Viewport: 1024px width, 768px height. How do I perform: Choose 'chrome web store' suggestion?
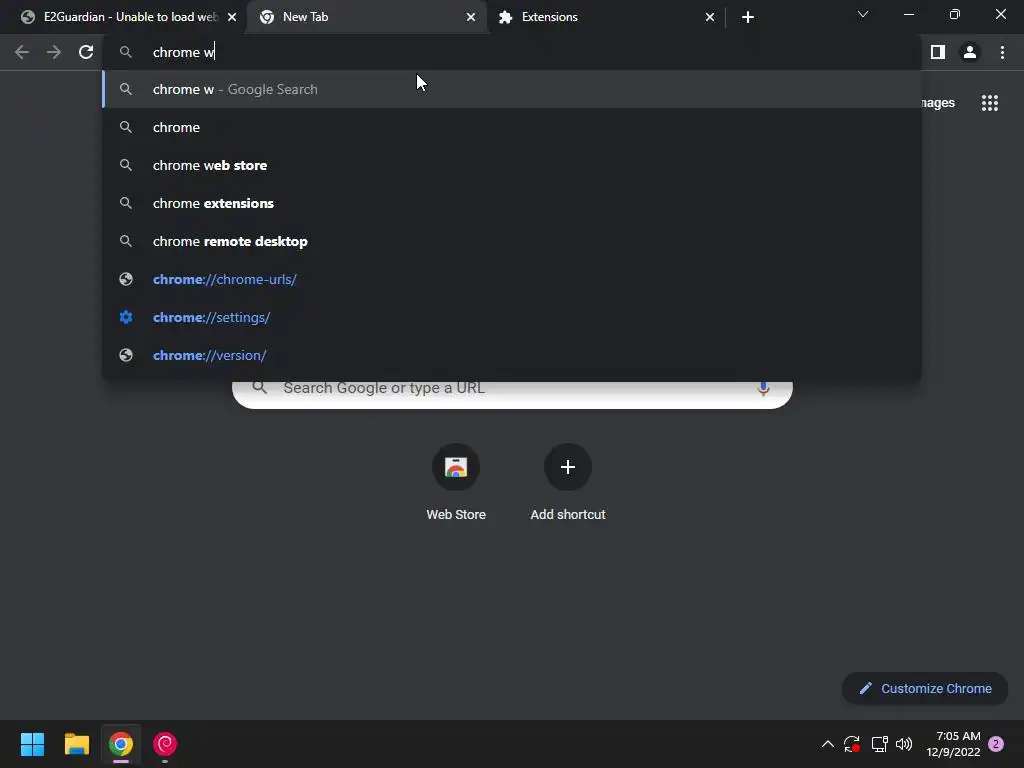(x=511, y=165)
